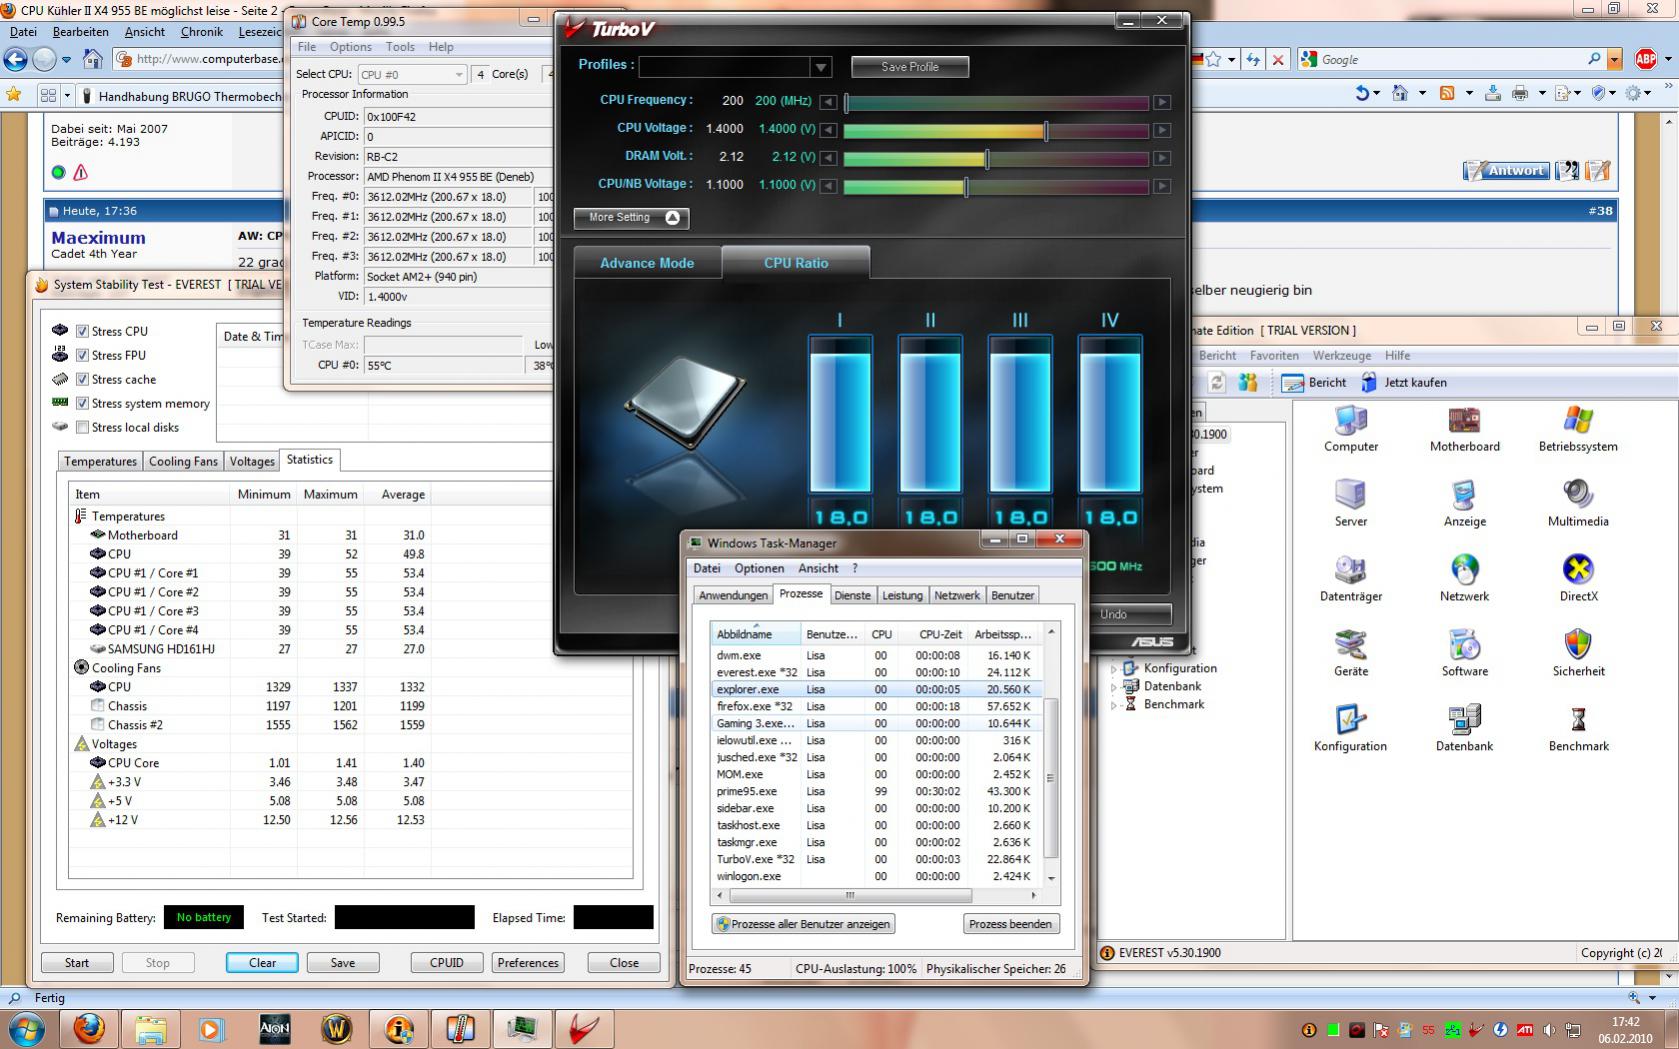Click Prozesse aller Benutzer anzeigen
1679x1049 pixels.
(803, 924)
